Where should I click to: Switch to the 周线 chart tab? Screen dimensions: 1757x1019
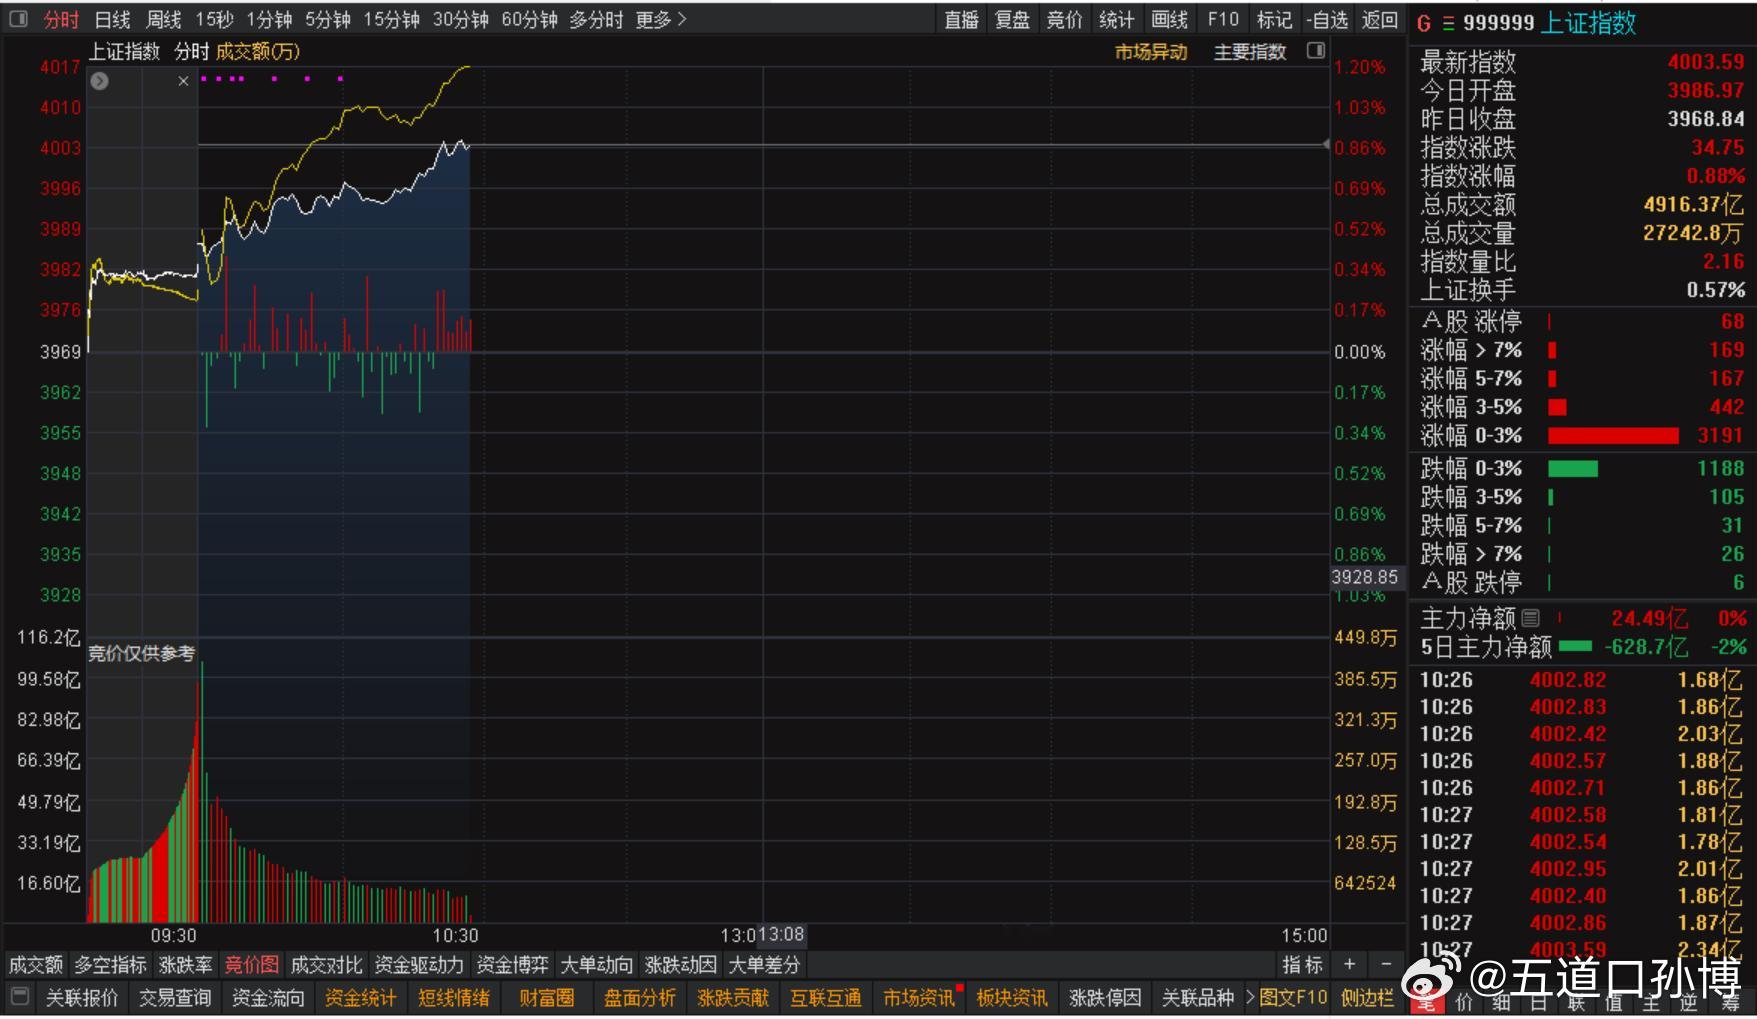tap(163, 19)
